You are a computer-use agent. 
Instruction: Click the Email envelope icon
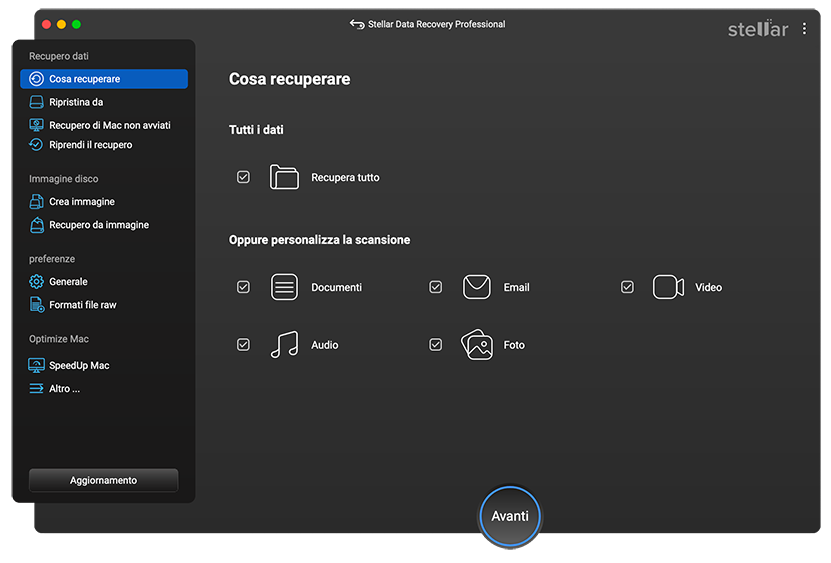(476, 287)
